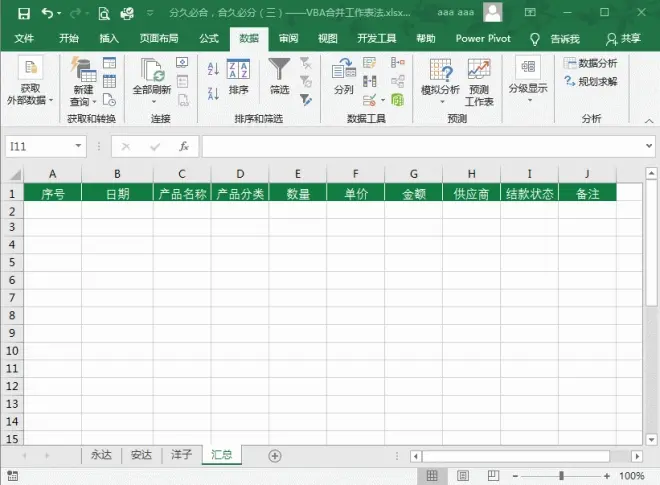The height and width of the screenshot is (485, 660).
Task: Expand the Undo history dropdown arrow
Action: (x=59, y=13)
